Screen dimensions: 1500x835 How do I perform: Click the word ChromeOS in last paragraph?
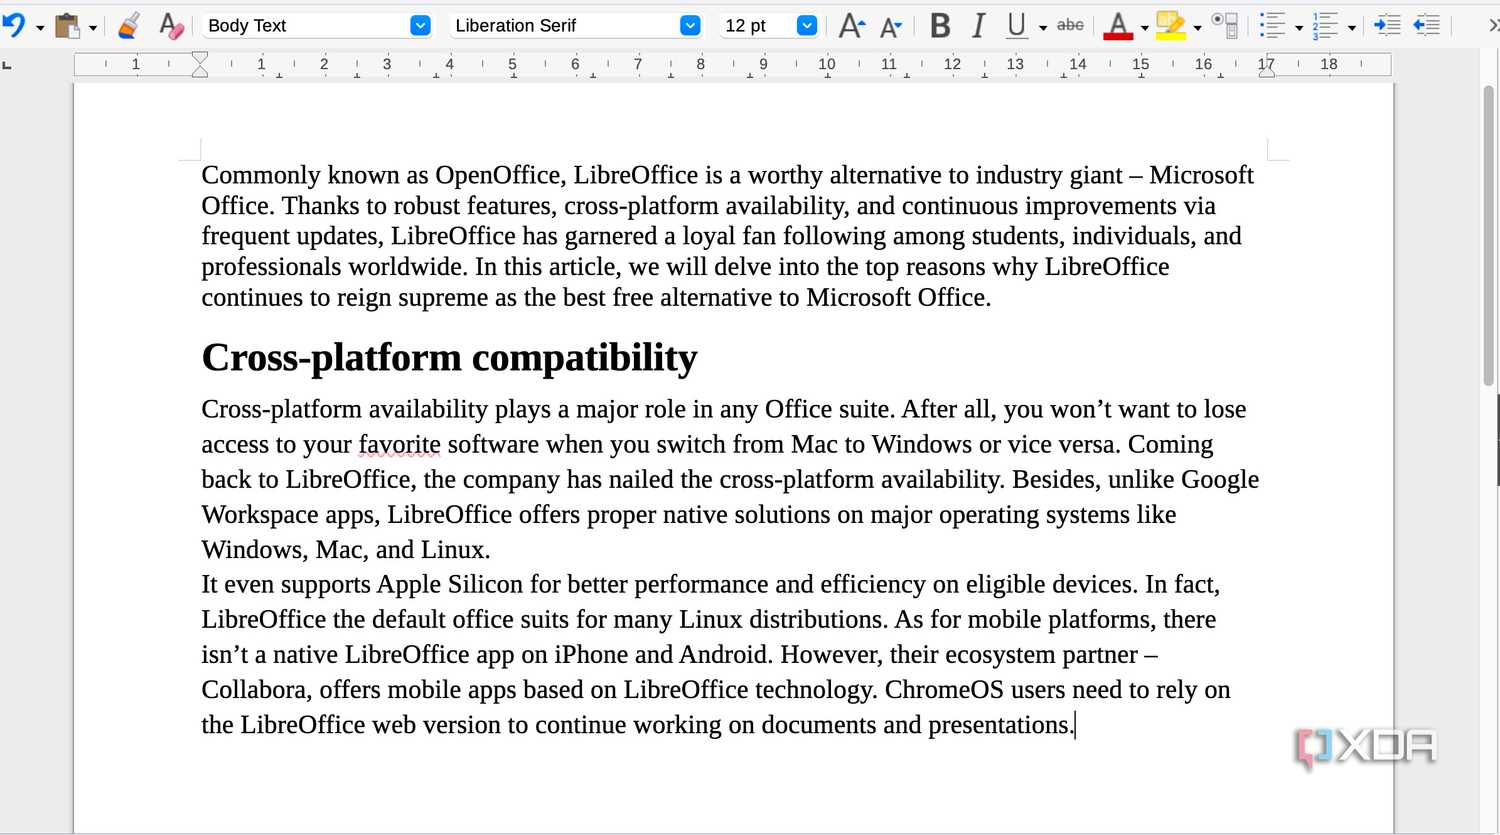pos(944,690)
